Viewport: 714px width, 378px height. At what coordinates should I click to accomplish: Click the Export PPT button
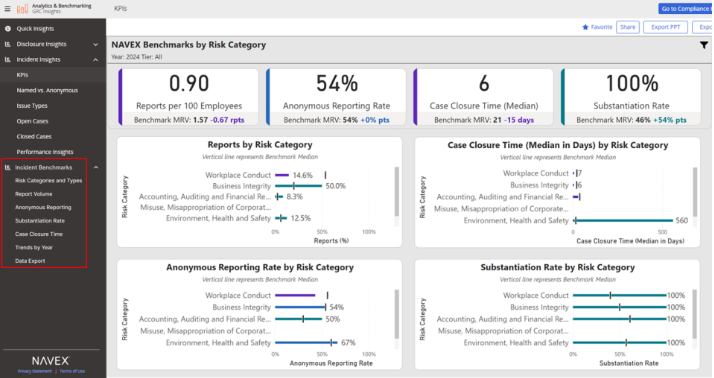click(x=666, y=27)
